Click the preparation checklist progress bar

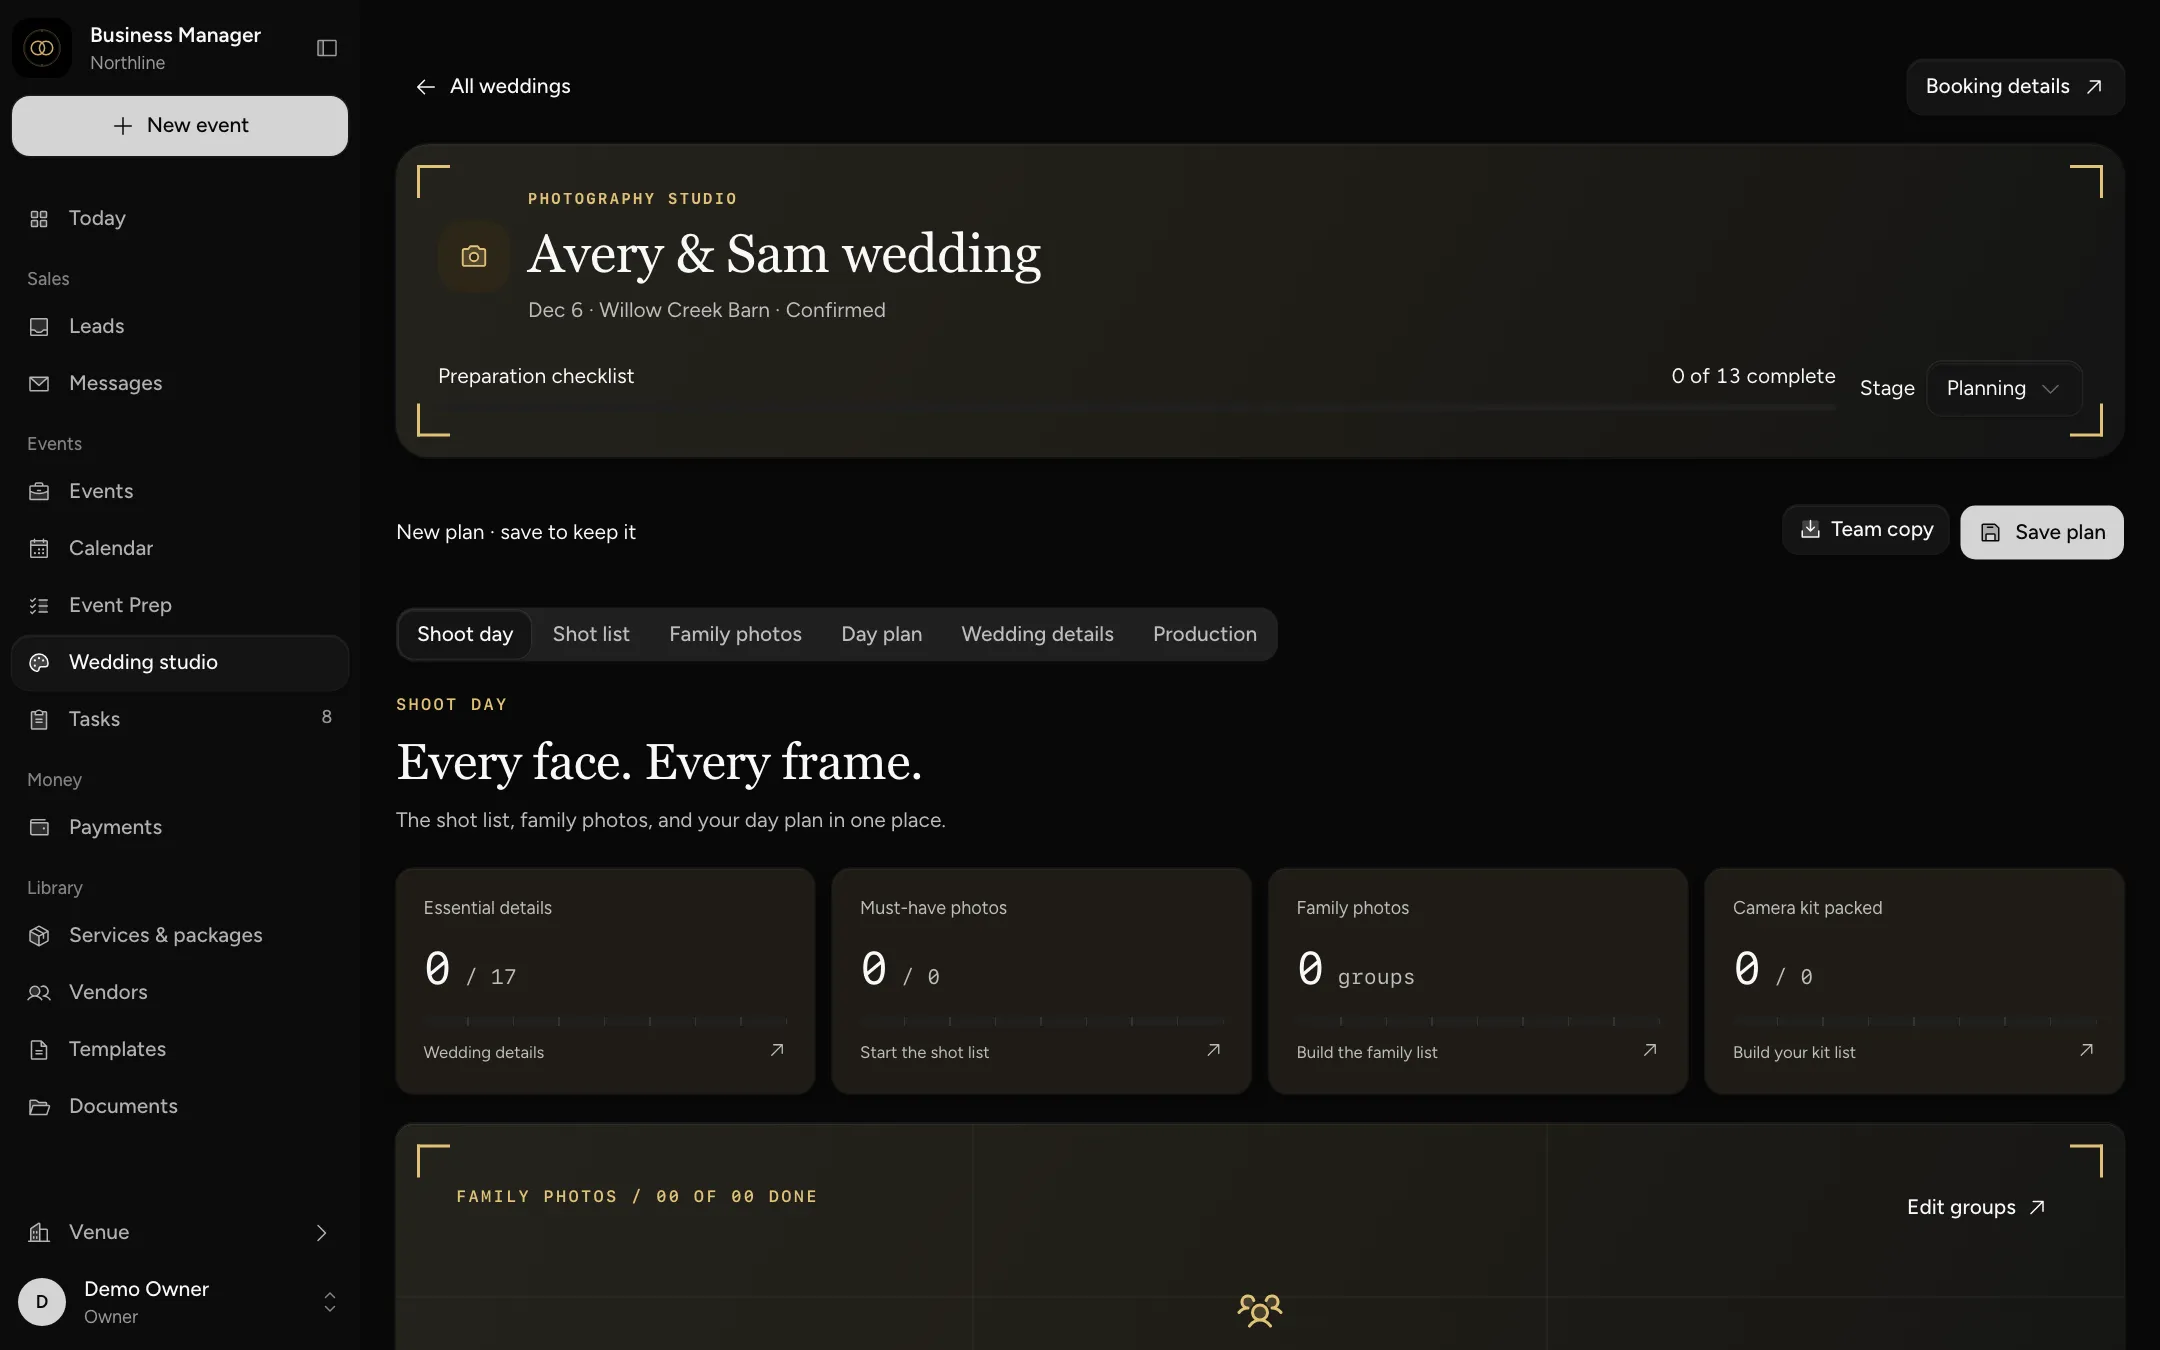point(1137,407)
